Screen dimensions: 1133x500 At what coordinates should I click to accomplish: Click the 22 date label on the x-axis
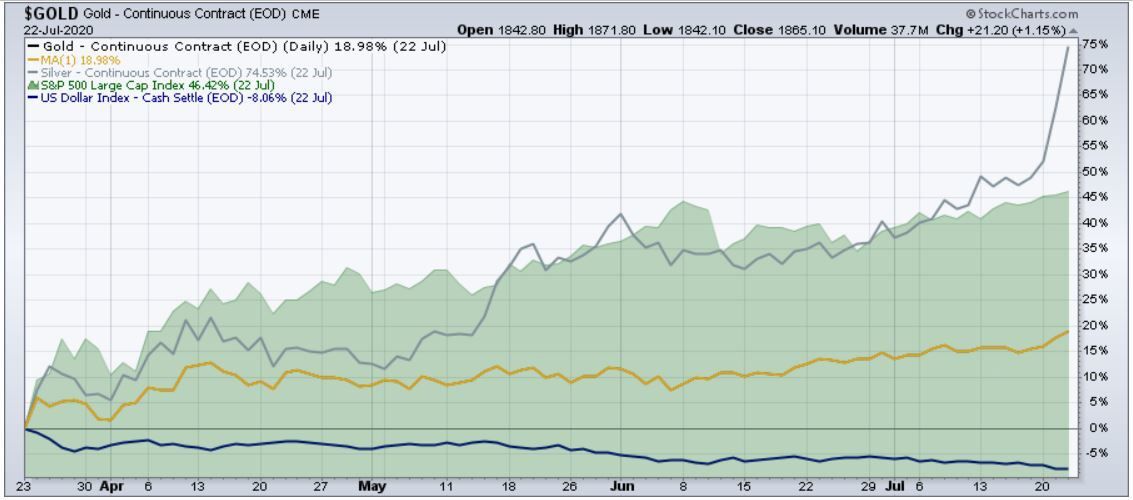(x=806, y=486)
